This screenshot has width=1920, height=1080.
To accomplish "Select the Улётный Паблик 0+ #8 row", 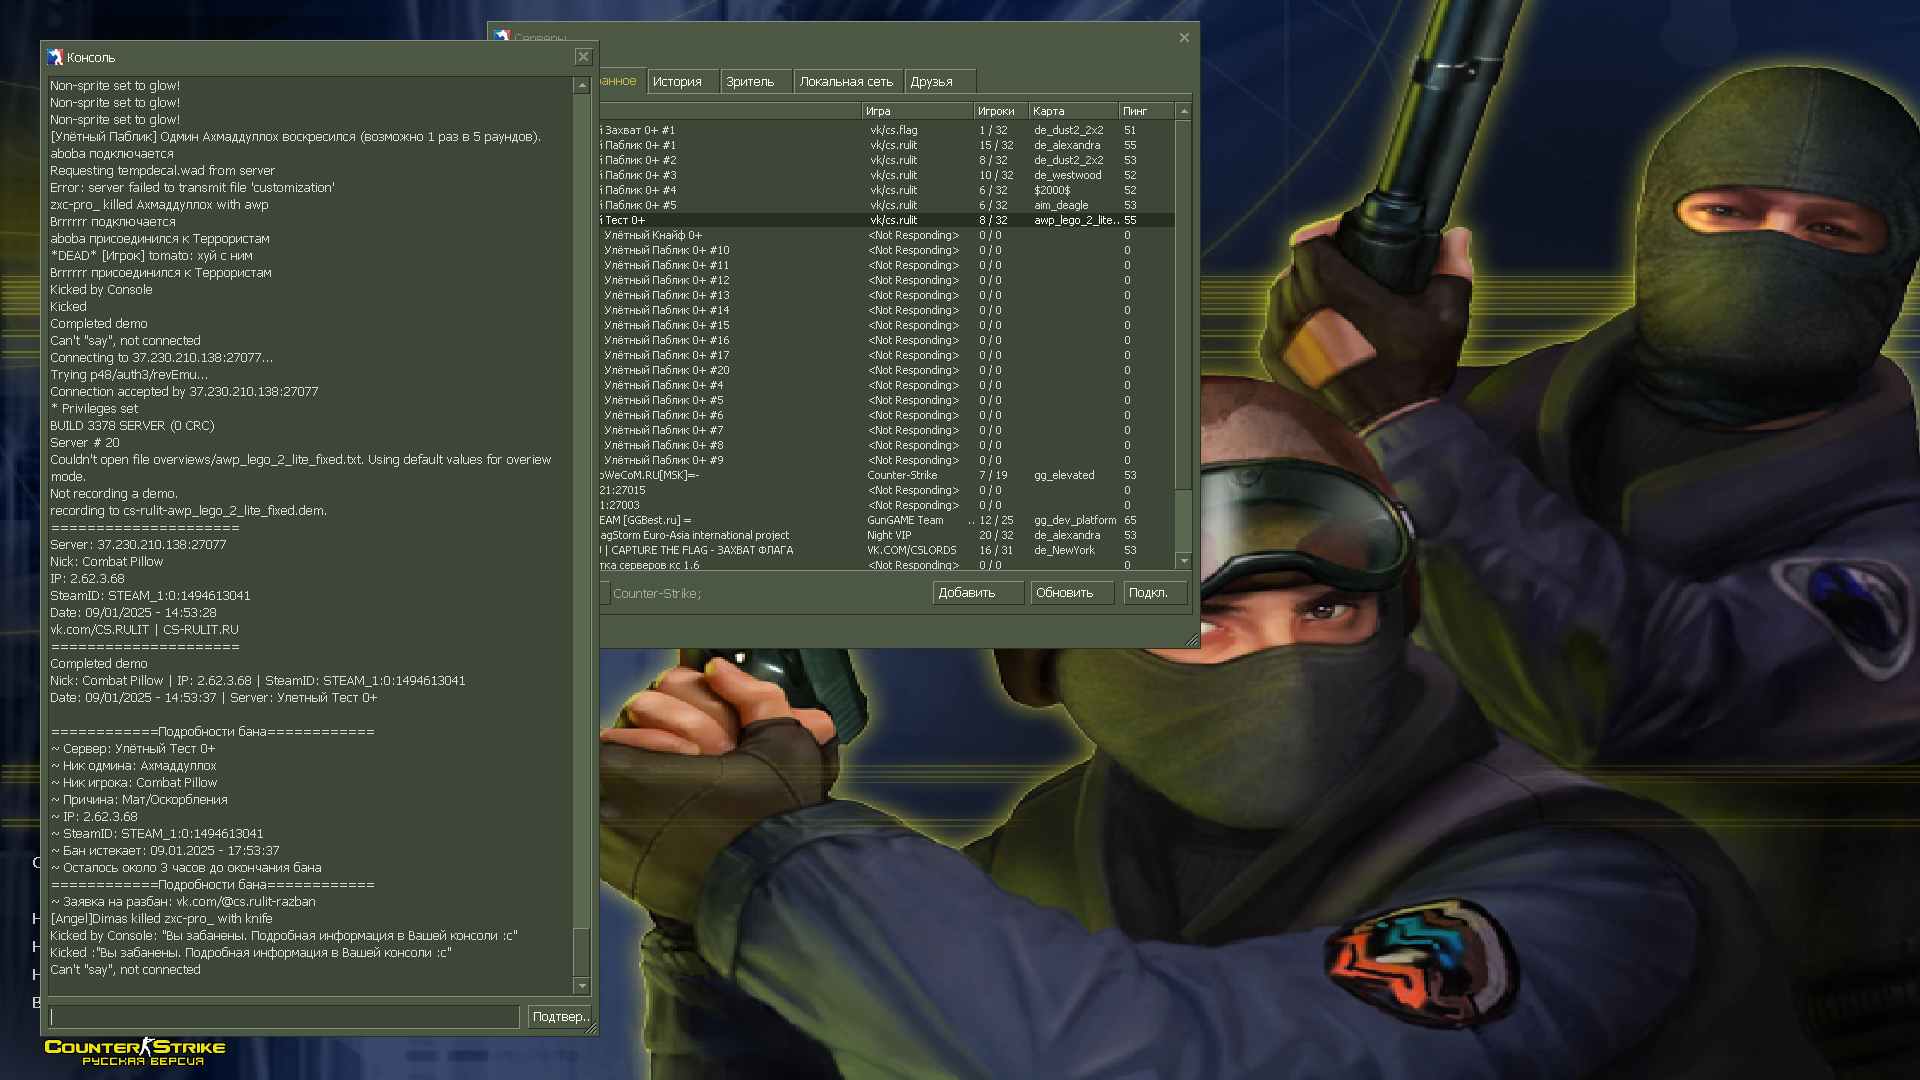I will tap(887, 445).
